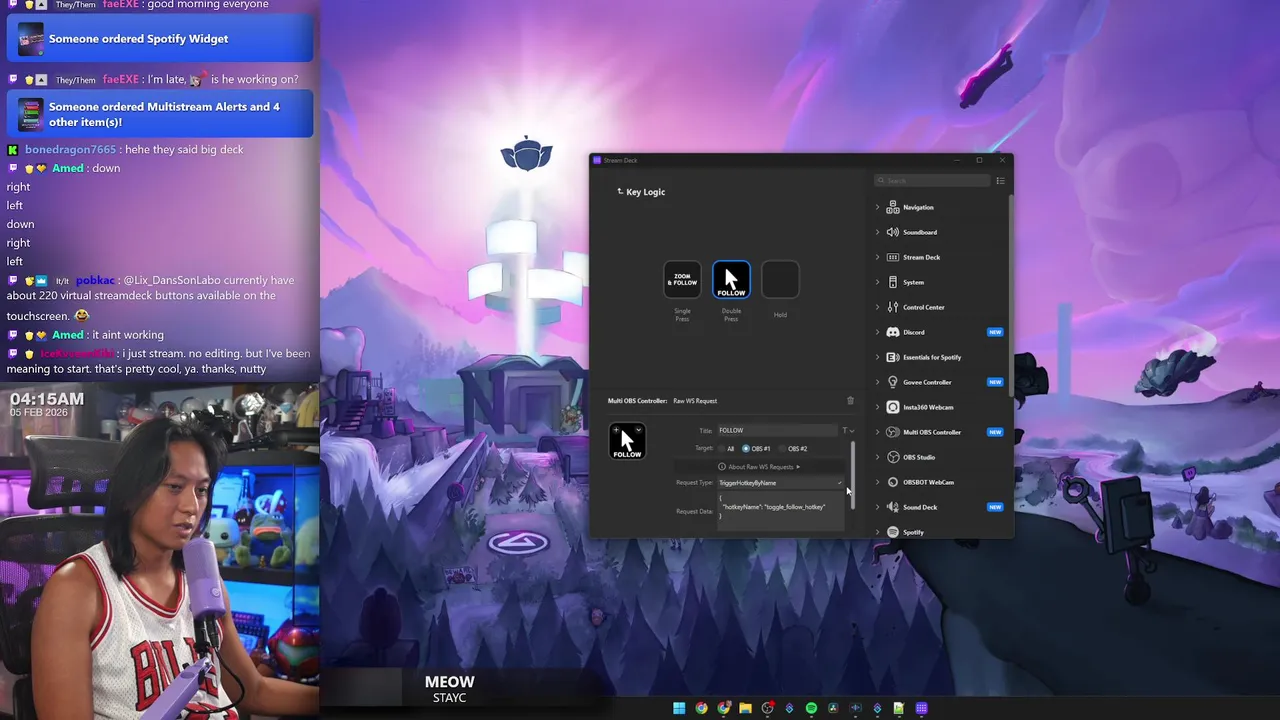Select the ZOOM & FOLLOW single press key

click(x=683, y=280)
